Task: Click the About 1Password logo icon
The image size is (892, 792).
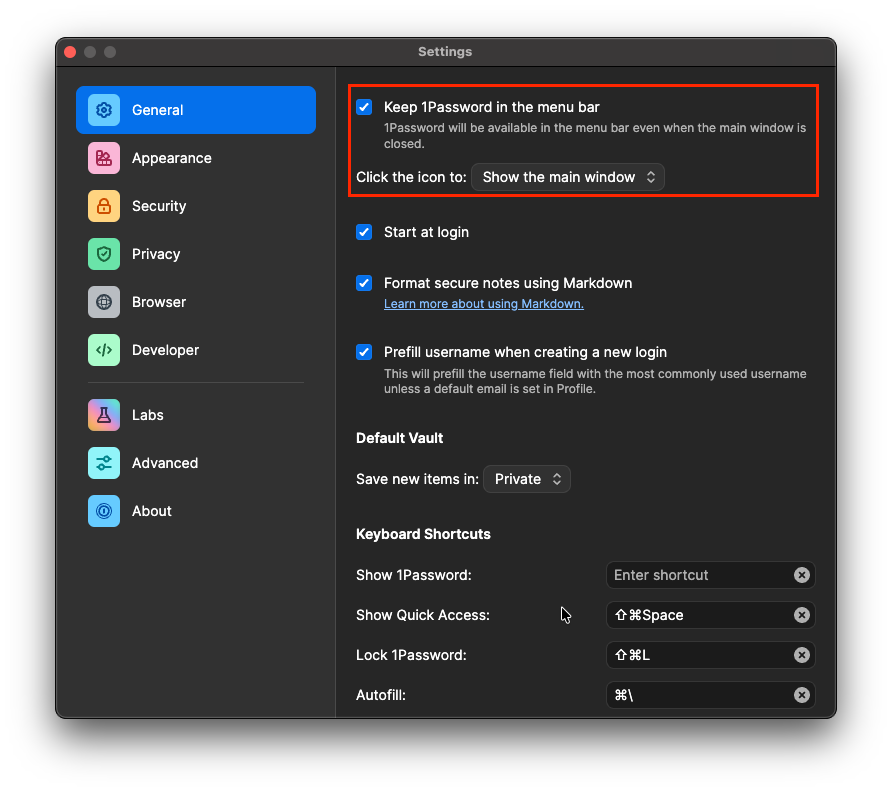Action: tap(104, 511)
